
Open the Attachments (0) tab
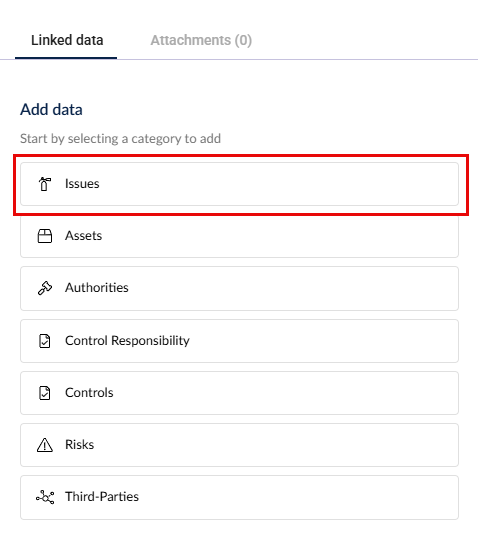(x=201, y=40)
